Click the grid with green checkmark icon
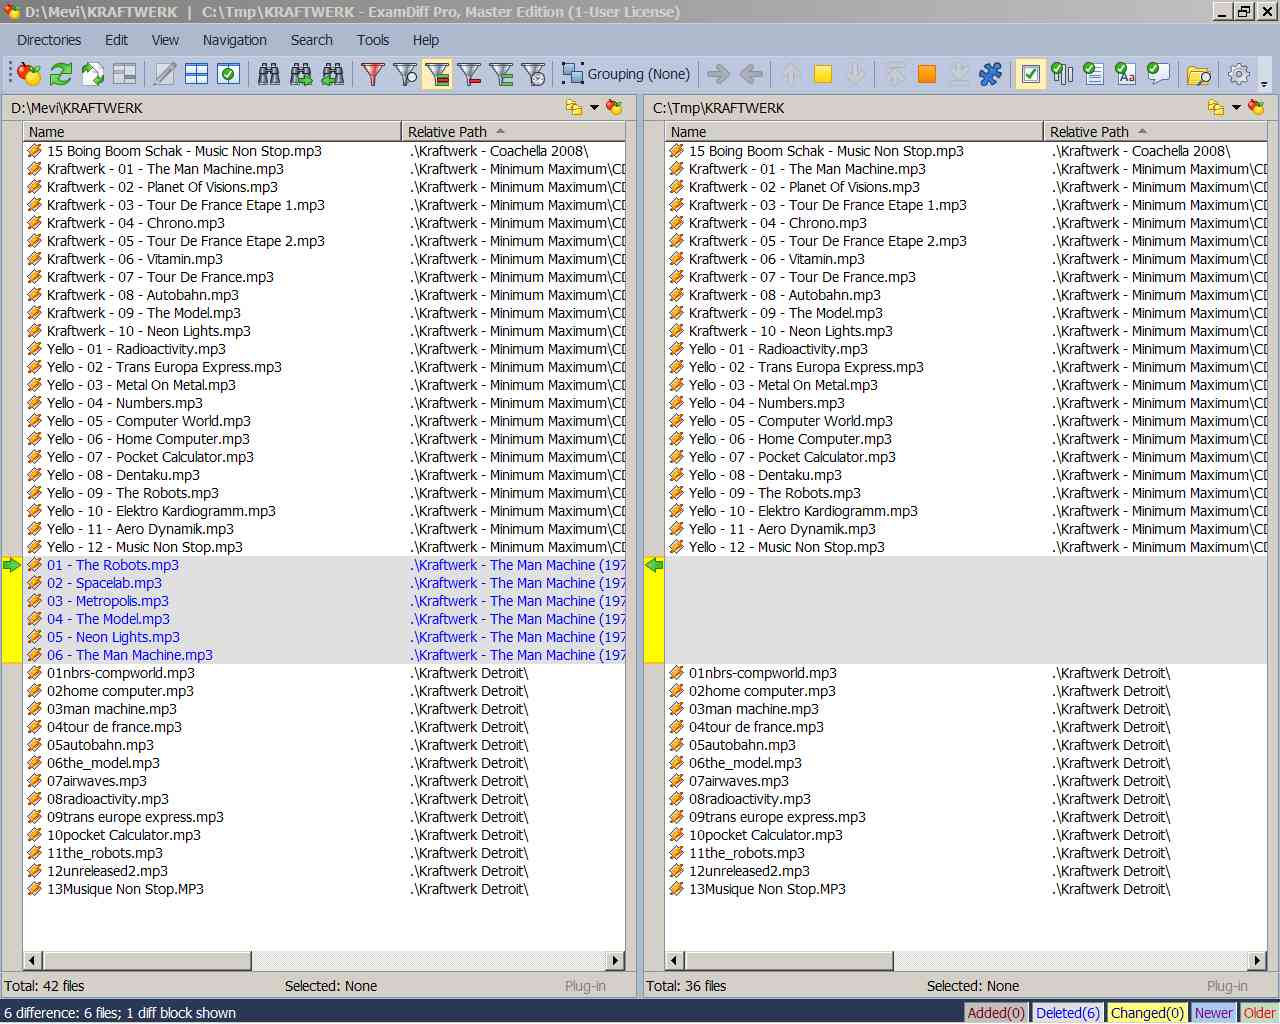The width and height of the screenshot is (1280, 1024). click(229, 74)
